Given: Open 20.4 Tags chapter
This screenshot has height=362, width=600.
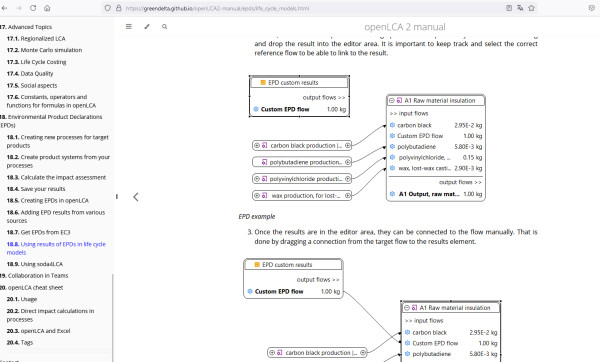Looking at the screenshot, I should click(20, 342).
